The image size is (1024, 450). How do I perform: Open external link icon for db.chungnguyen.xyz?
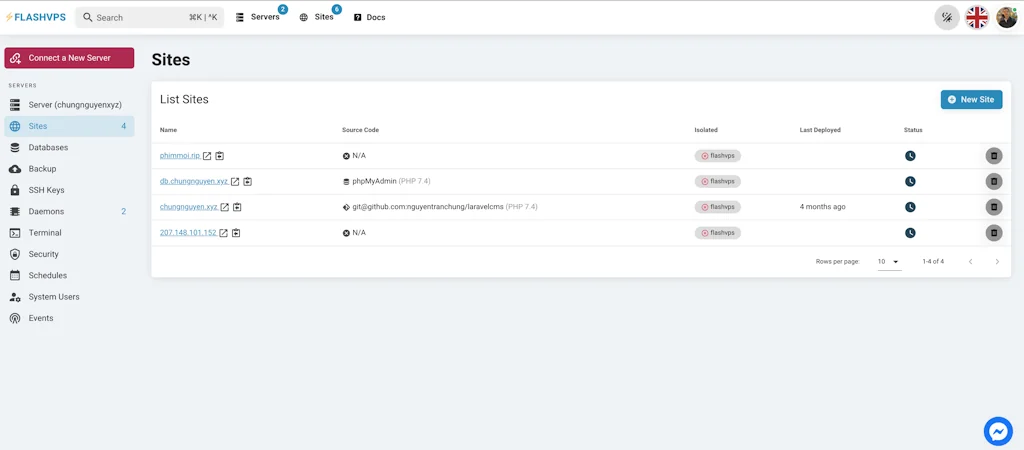(235, 182)
